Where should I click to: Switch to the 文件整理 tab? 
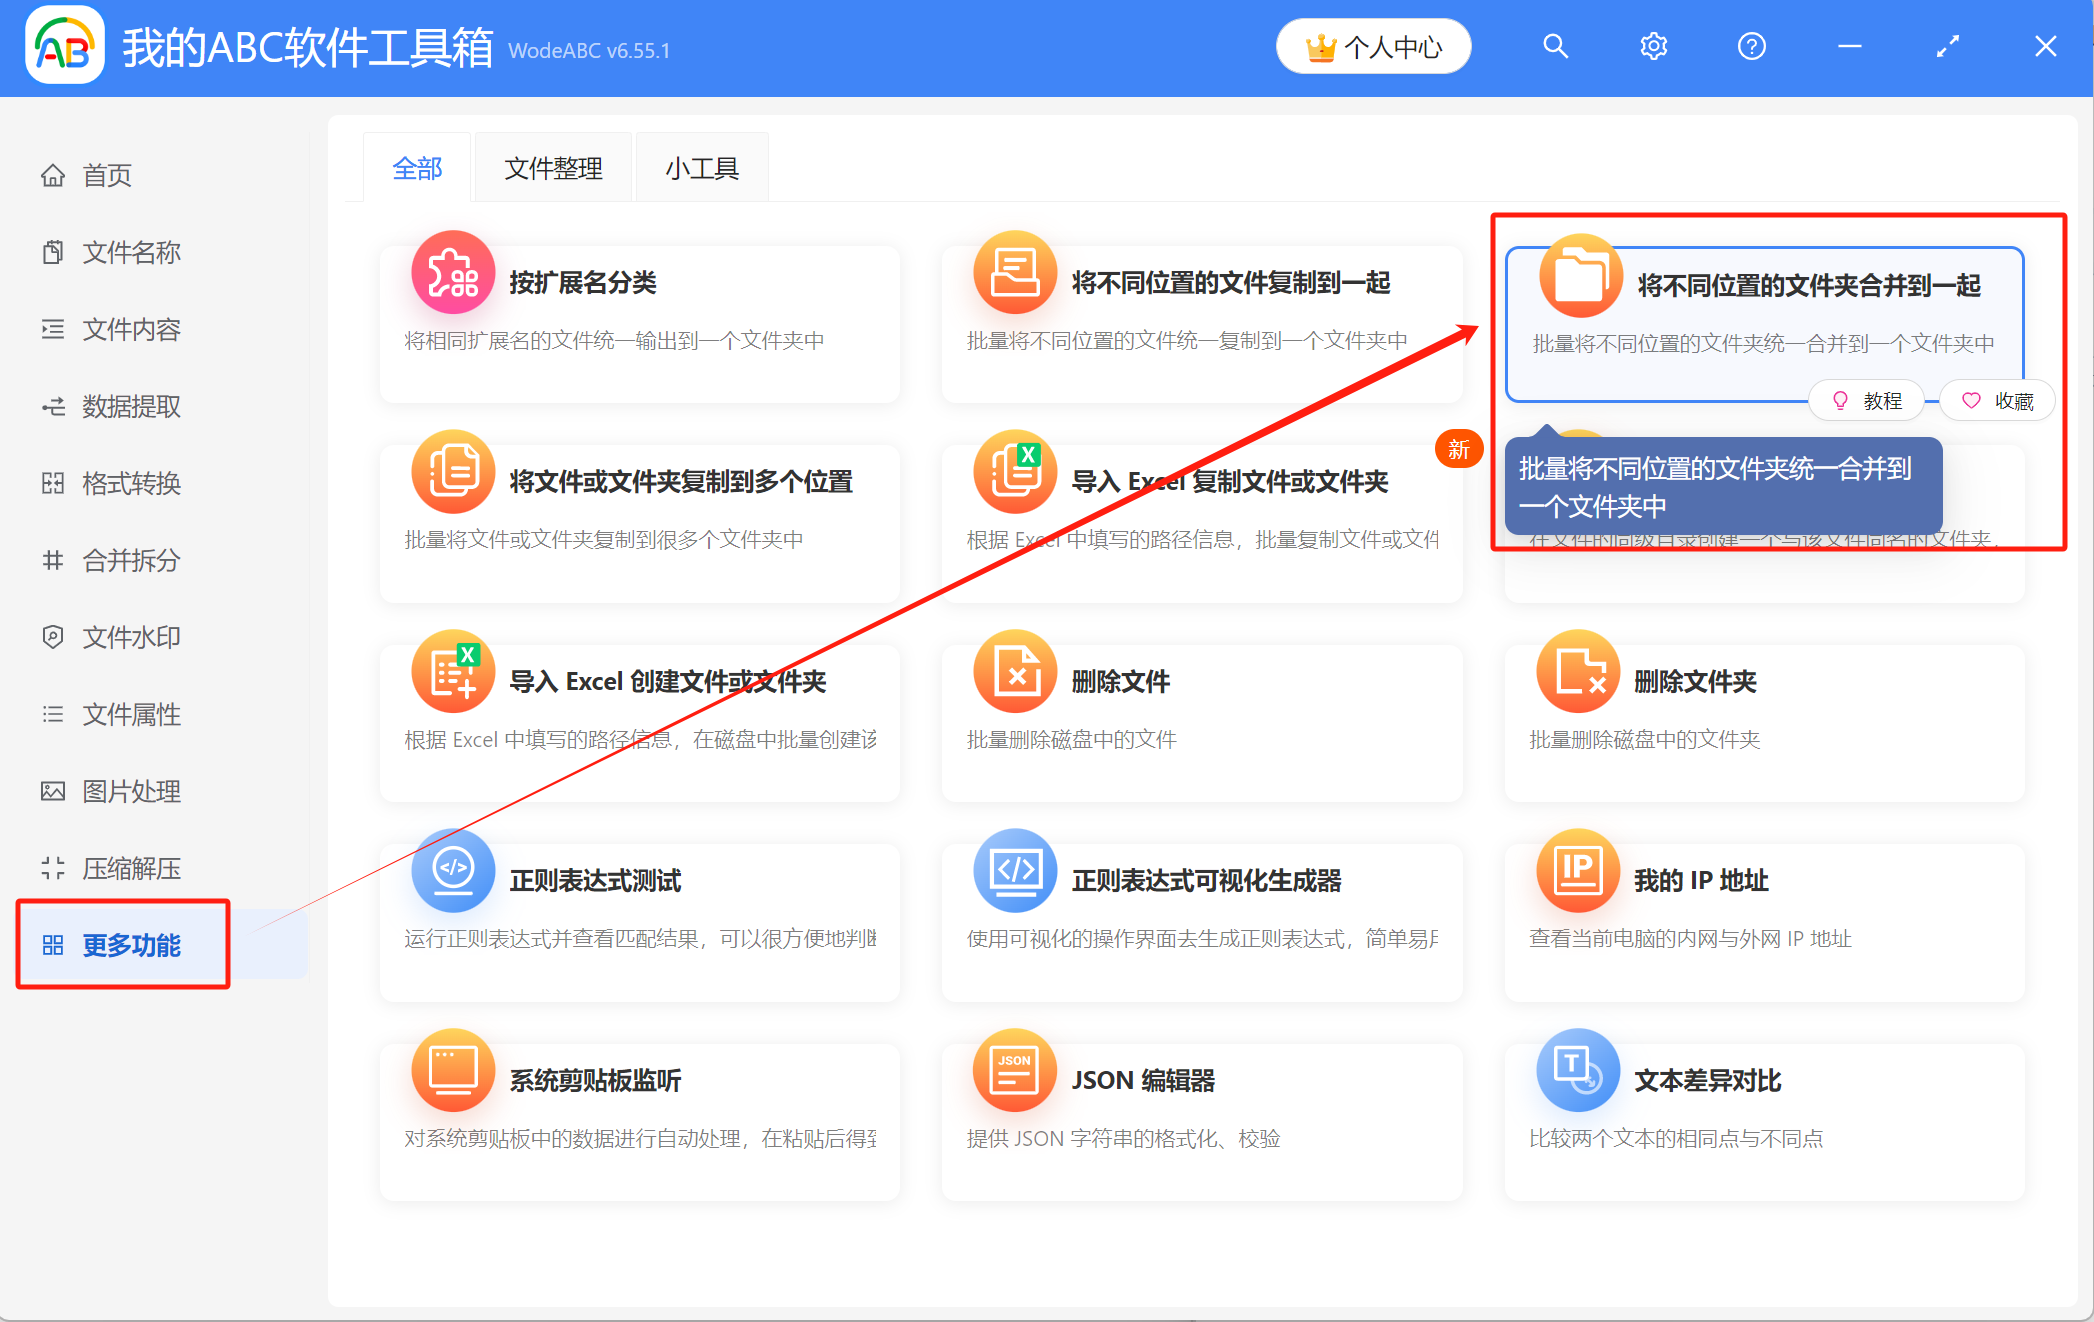[553, 167]
